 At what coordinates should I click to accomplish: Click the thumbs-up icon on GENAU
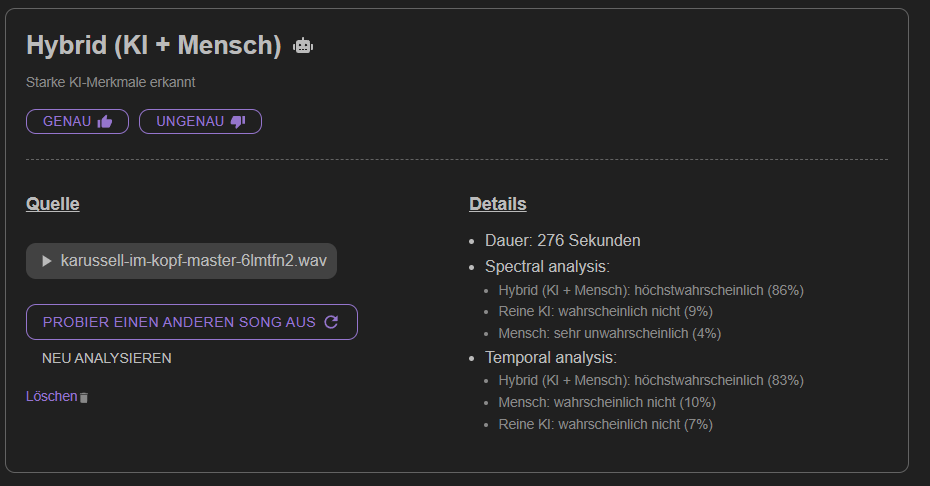pyautogui.click(x=105, y=122)
